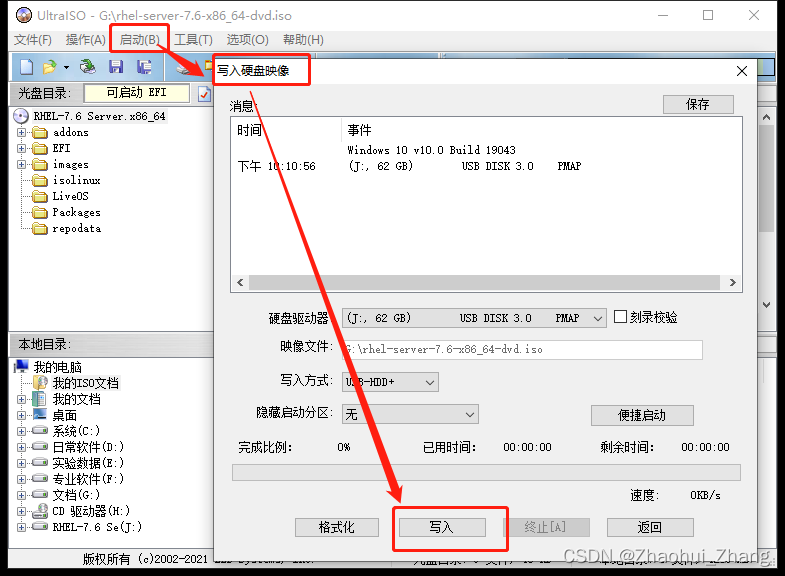This screenshot has height=576, width=785.
Task: Click the 保存 button in dialog
Action: [x=698, y=104]
